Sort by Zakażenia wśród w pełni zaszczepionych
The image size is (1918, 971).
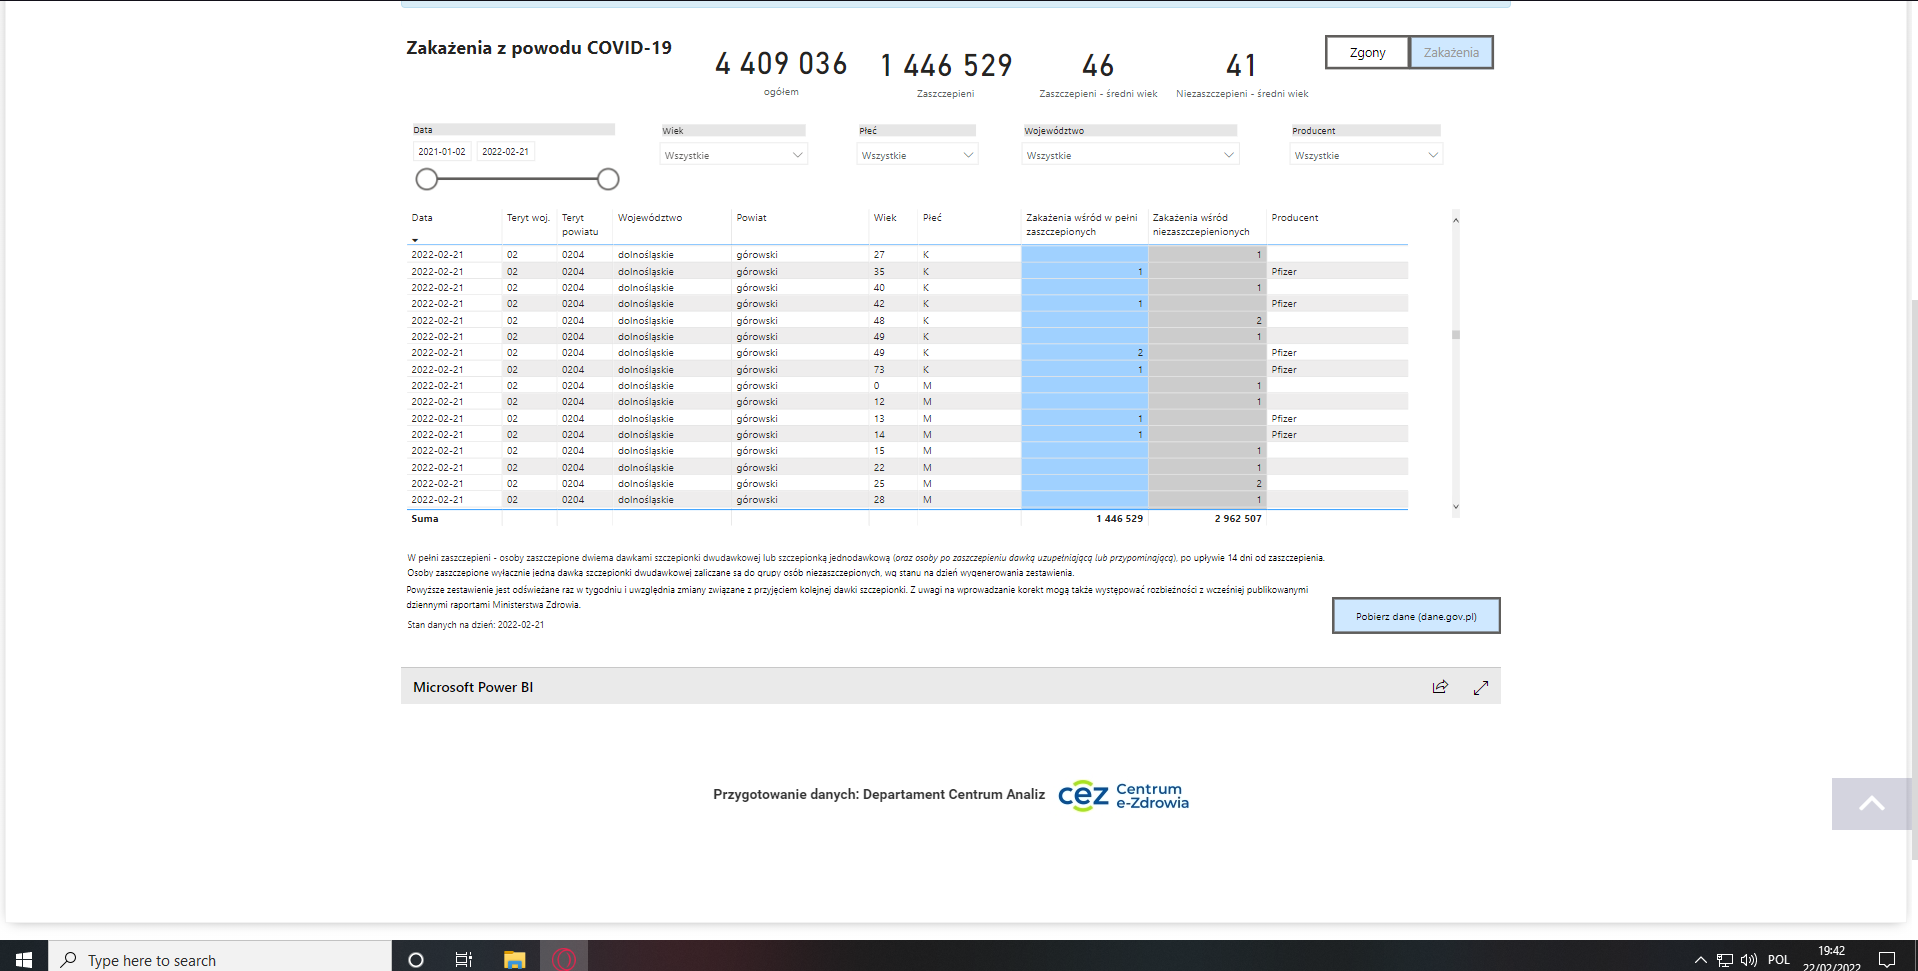point(1082,225)
